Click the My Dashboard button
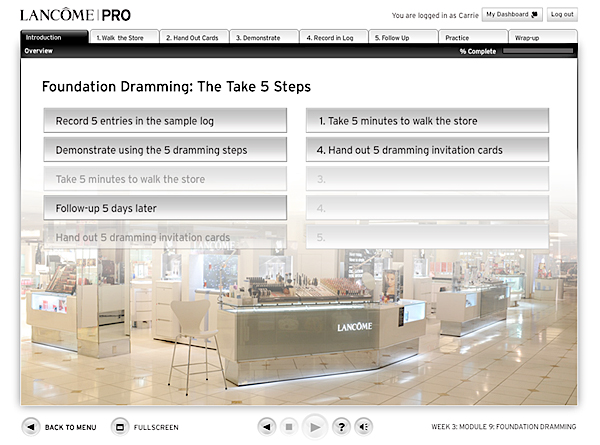Image resolution: width=600 pixels, height=445 pixels. [x=512, y=15]
